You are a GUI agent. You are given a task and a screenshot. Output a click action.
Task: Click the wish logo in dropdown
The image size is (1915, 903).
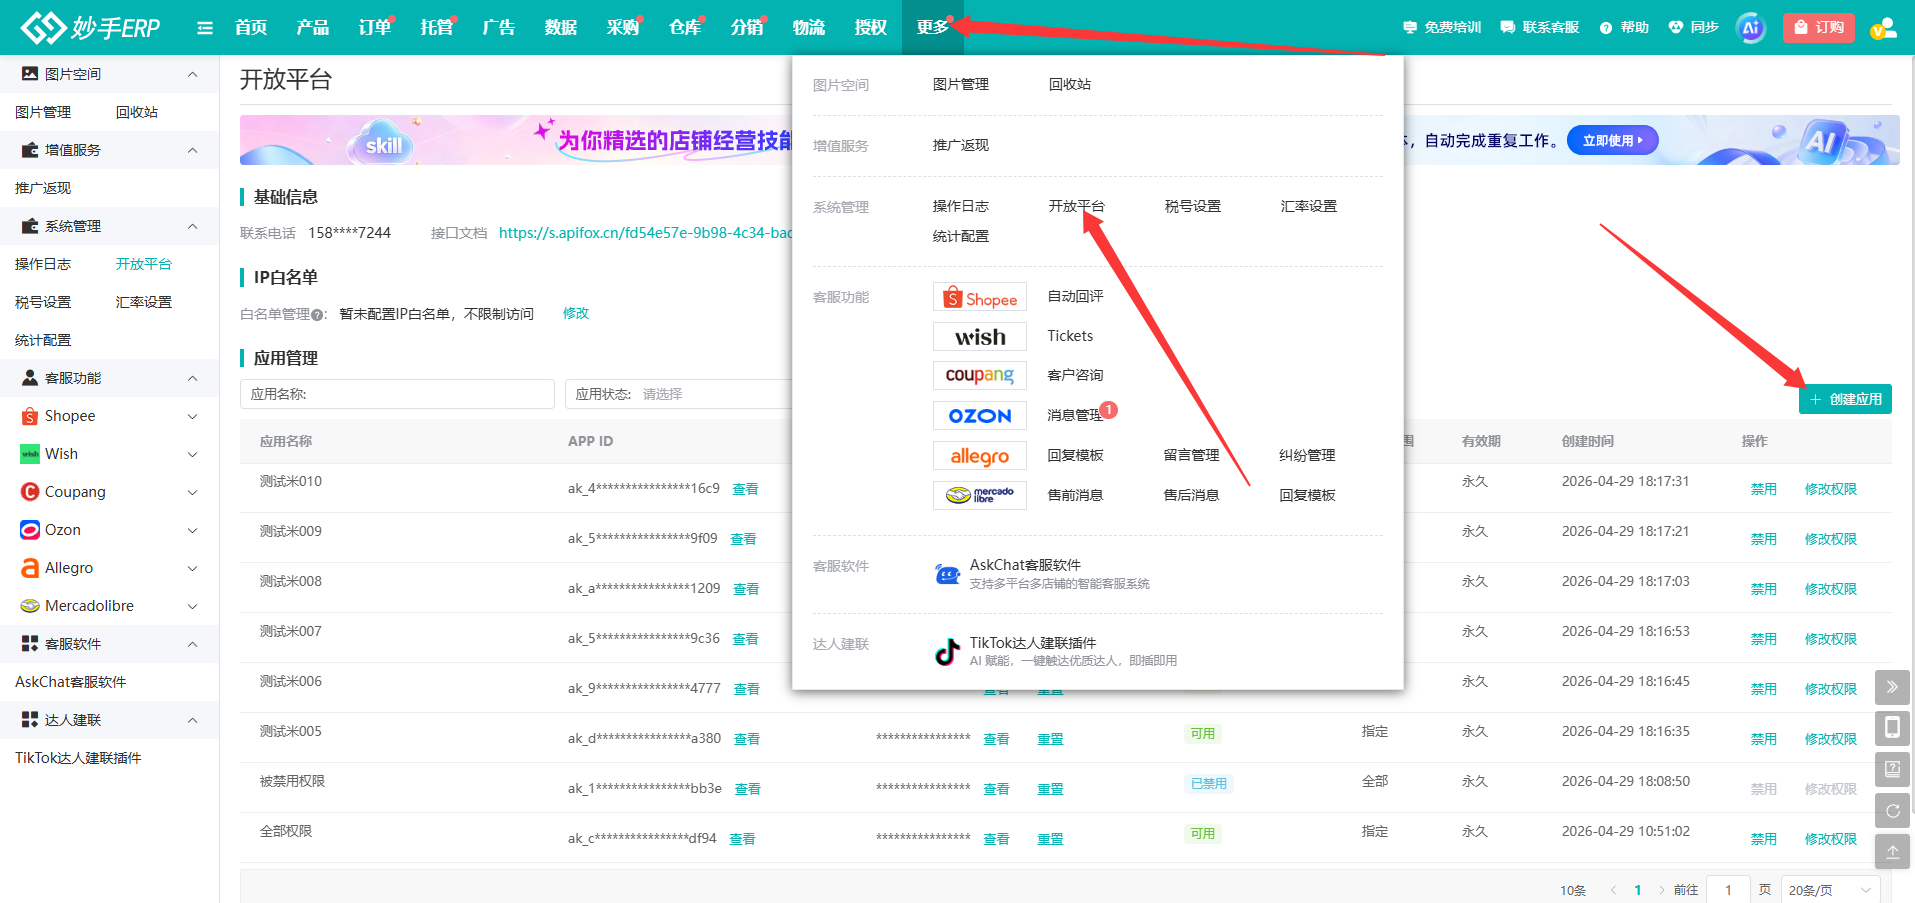[980, 337]
